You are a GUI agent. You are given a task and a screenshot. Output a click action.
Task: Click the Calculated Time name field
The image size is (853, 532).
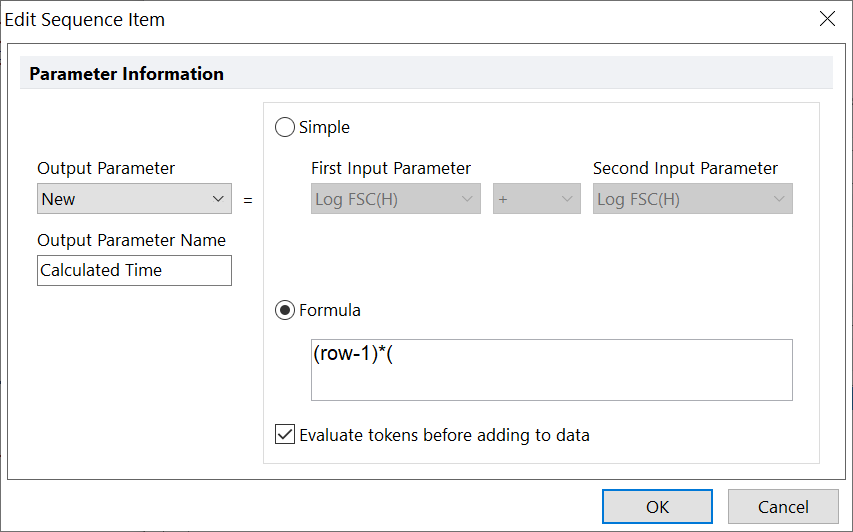pyautogui.click(x=134, y=270)
